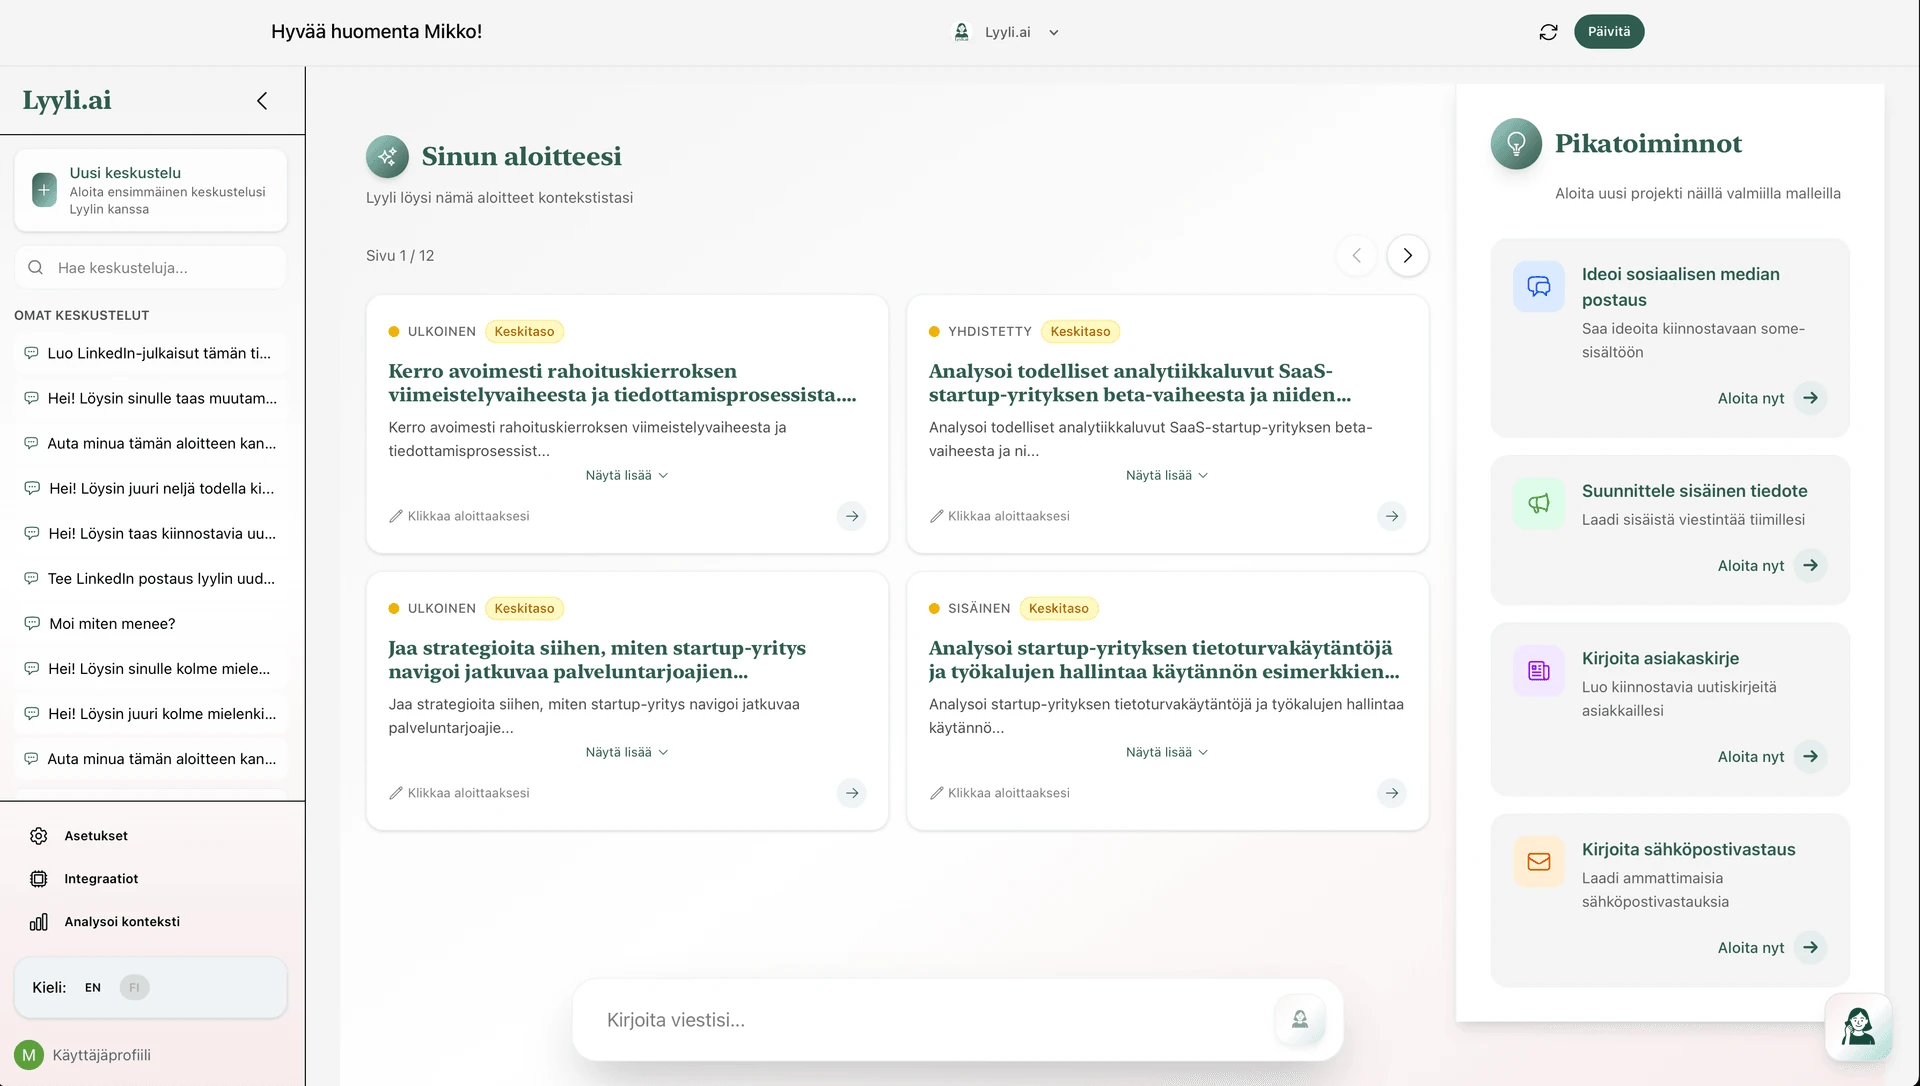Start Kirjoita asiakaskirje via Aloita nyt
The width and height of the screenshot is (1920, 1086).
1770,756
